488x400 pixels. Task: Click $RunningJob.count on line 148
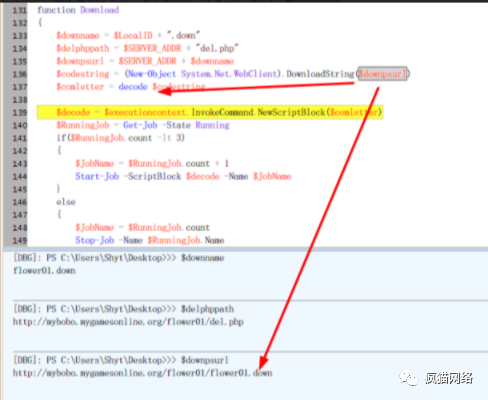point(169,228)
